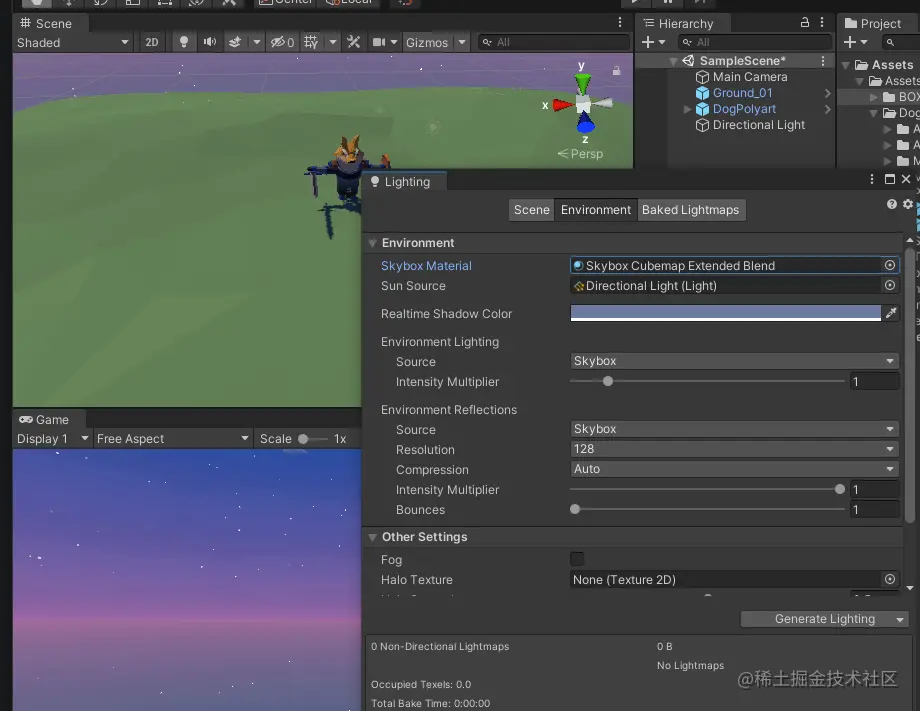This screenshot has height=711, width=920.
Task: Click blue Z axis on orientation gizmo
Action: click(585, 122)
